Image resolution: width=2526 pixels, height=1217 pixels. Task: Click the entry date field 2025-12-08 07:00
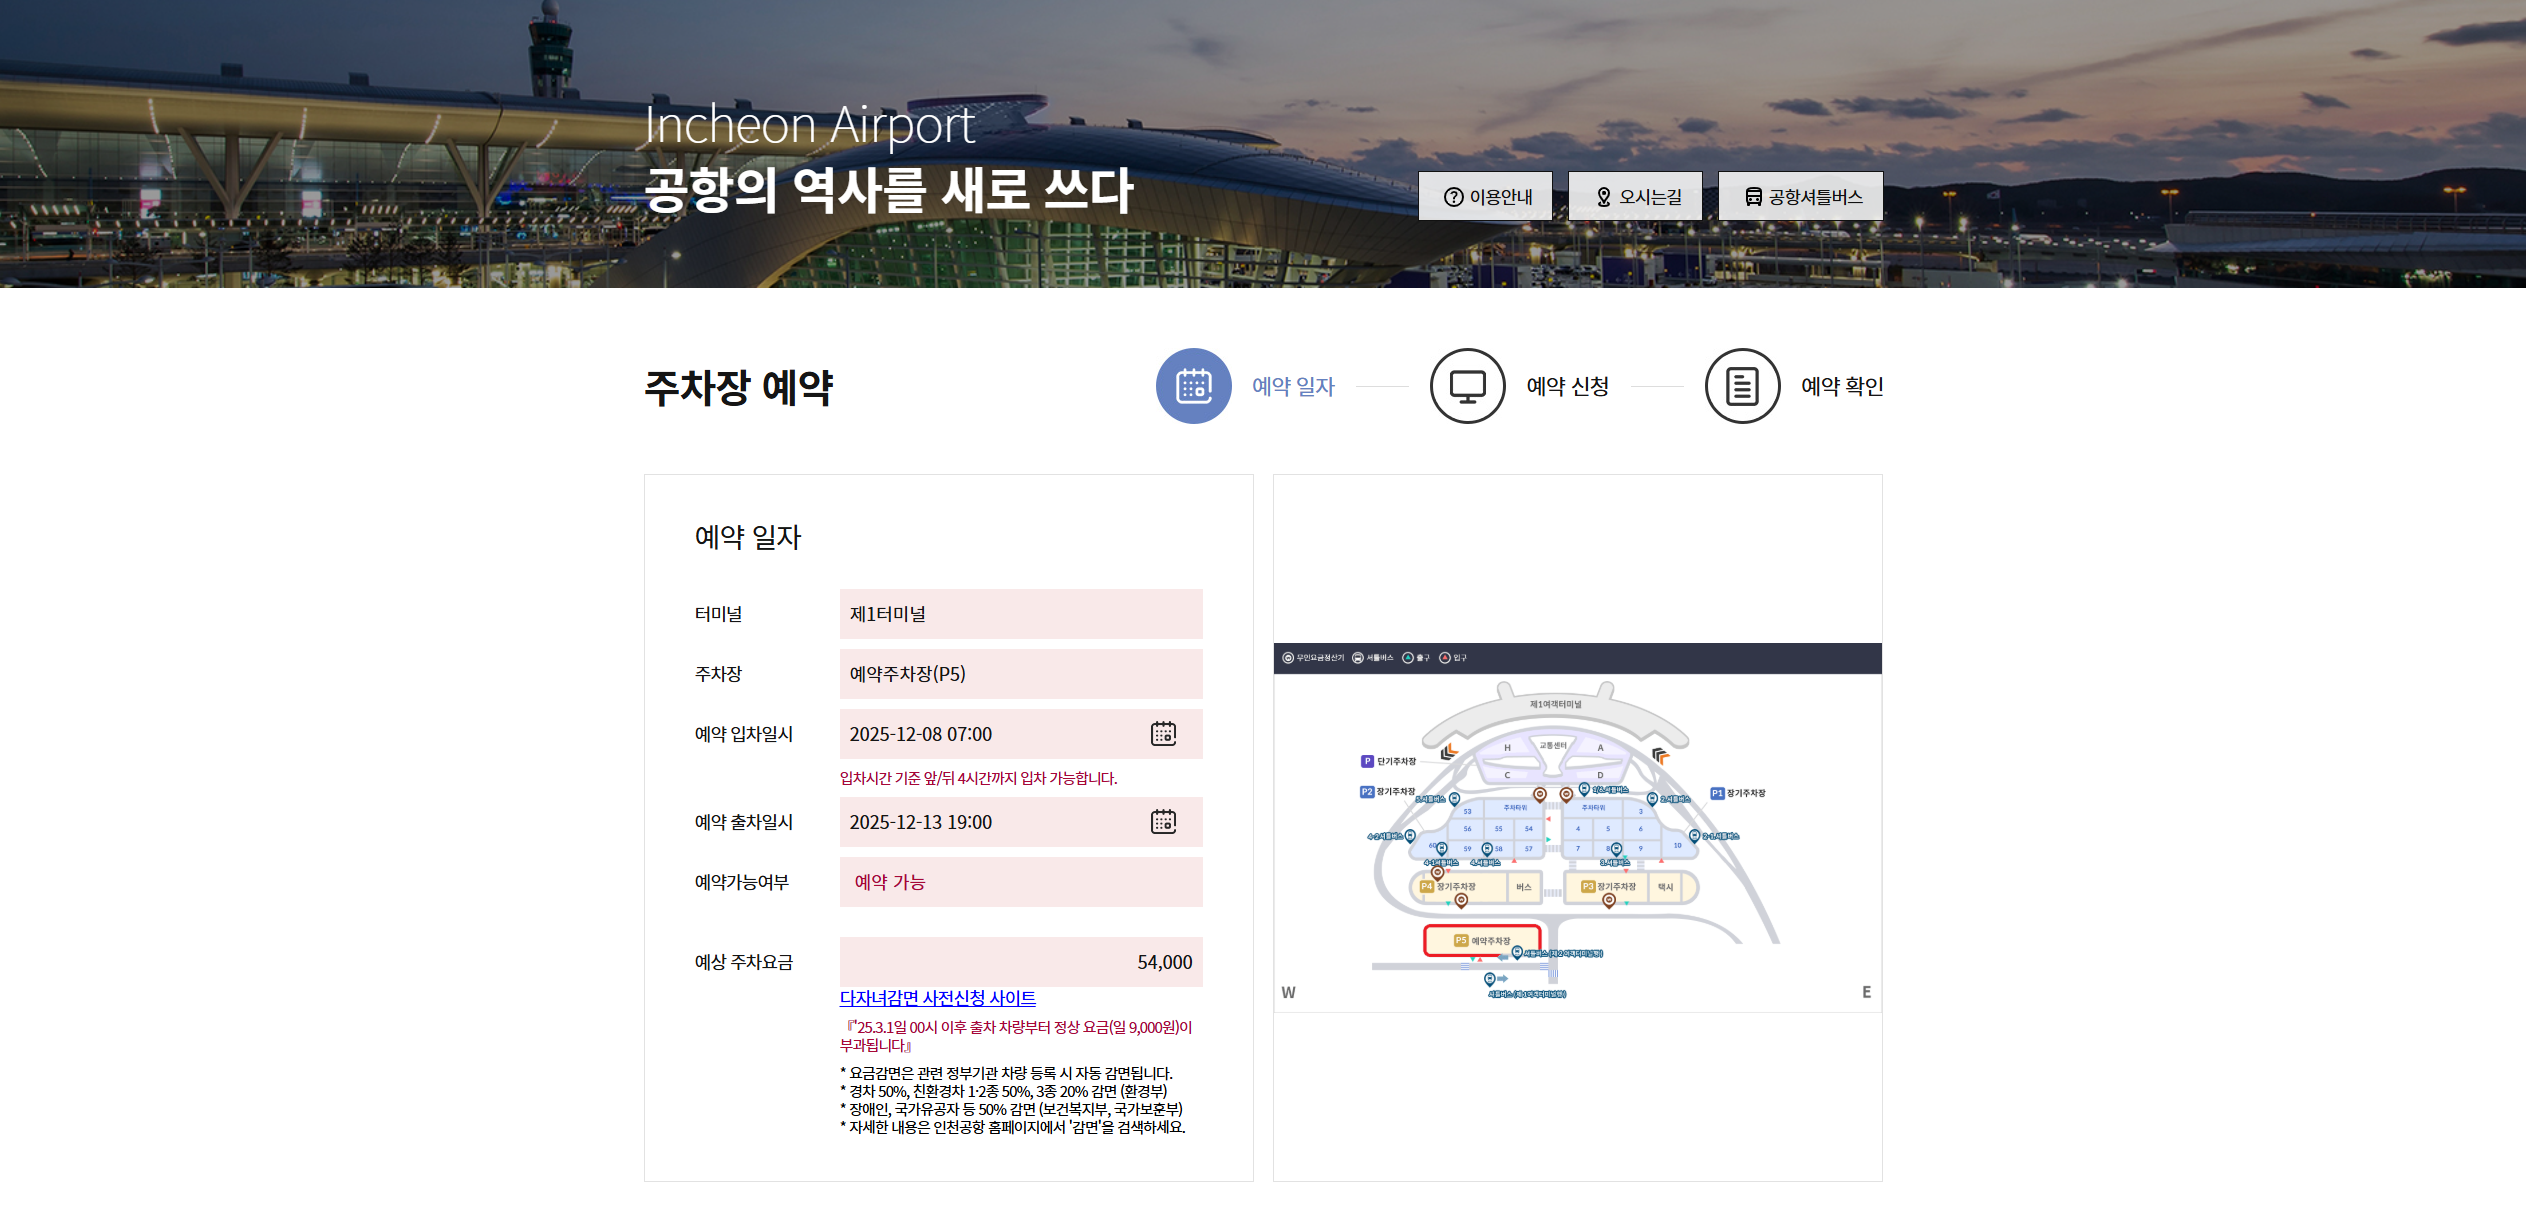click(x=990, y=734)
